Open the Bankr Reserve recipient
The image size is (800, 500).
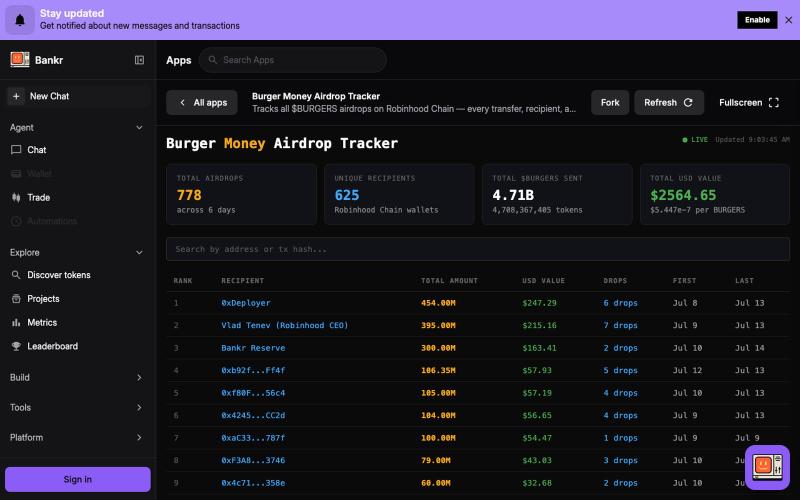point(253,348)
